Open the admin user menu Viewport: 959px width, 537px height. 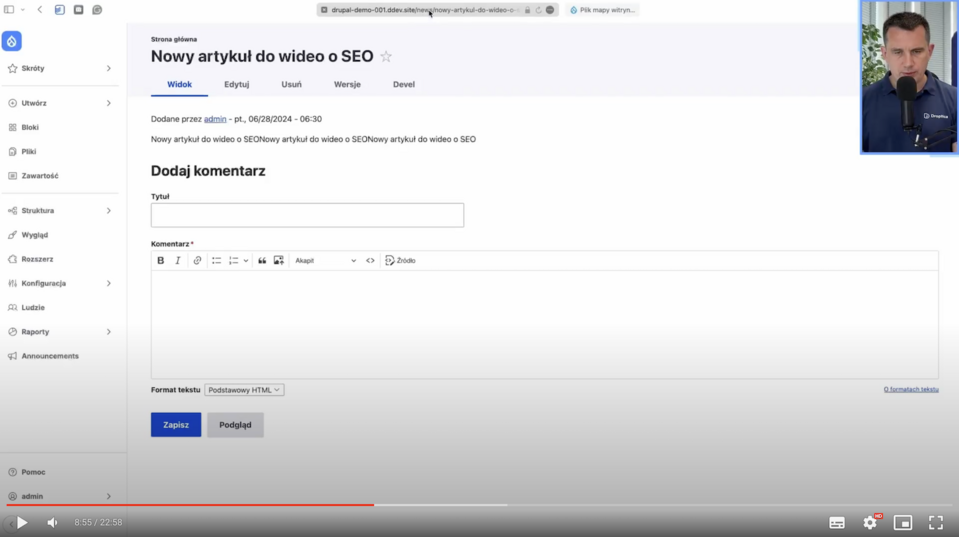(x=32, y=497)
